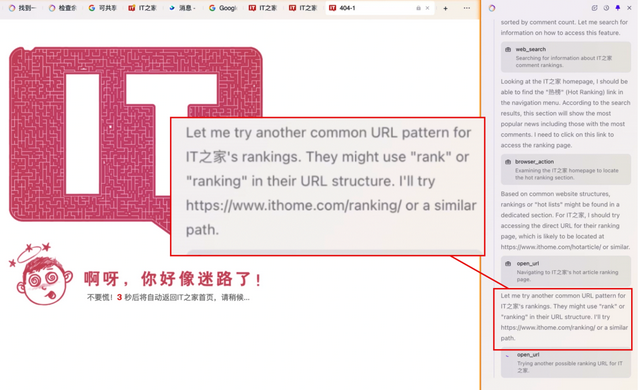Screen dimensions: 640x390
Task: Click the assistant logo in side panel header
Action: pyautogui.click(x=492, y=8)
